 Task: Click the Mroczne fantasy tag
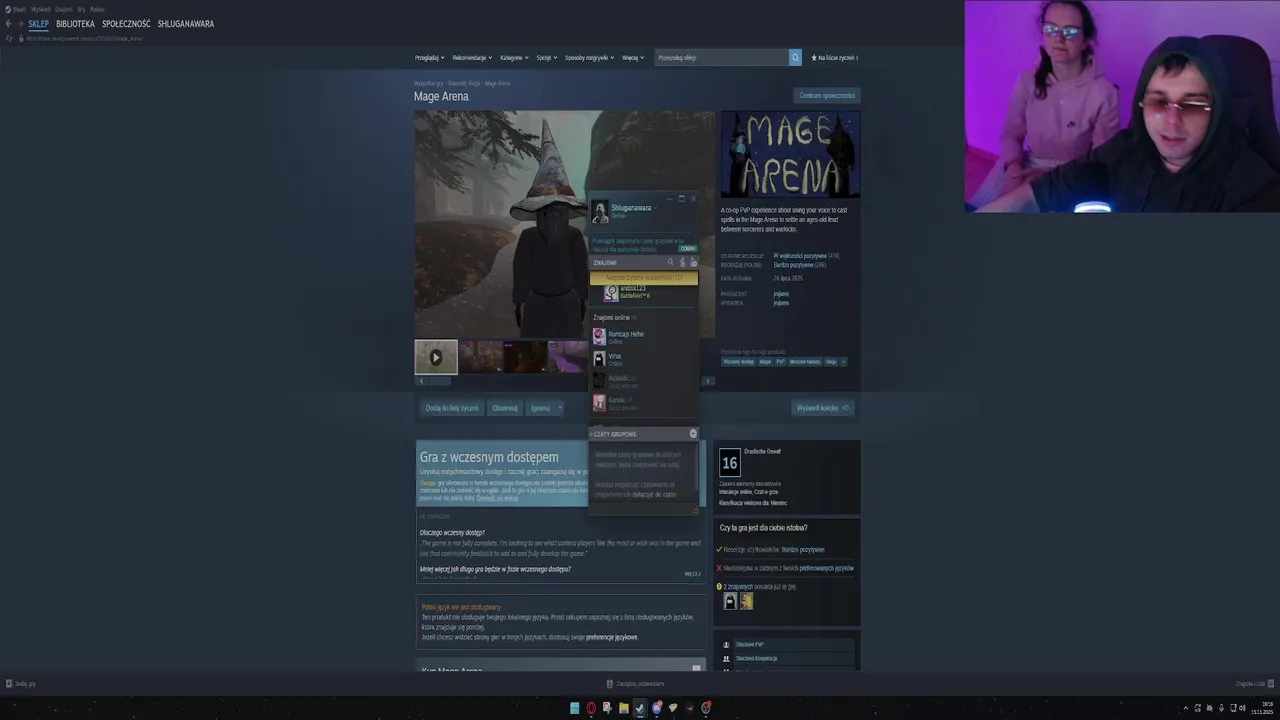pos(805,362)
